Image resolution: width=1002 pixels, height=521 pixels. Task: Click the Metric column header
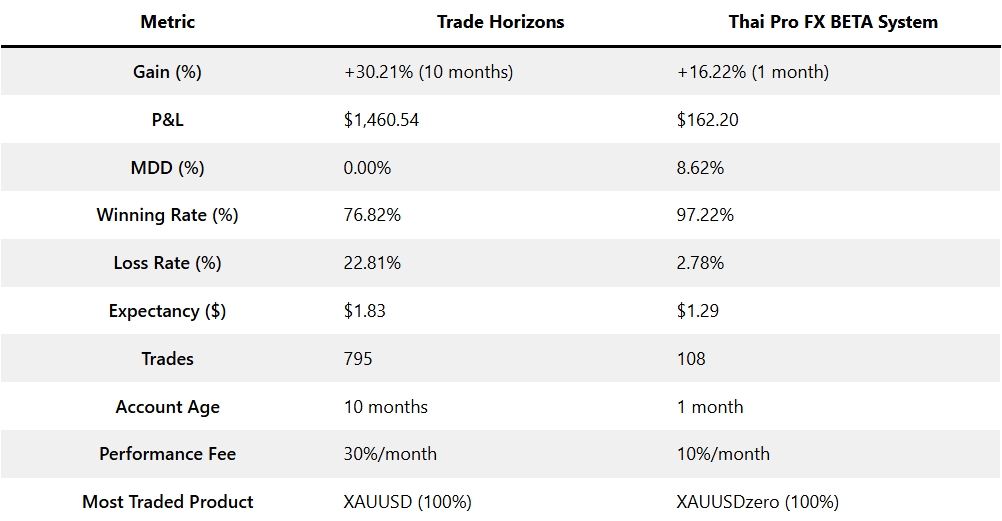pyautogui.click(x=168, y=22)
